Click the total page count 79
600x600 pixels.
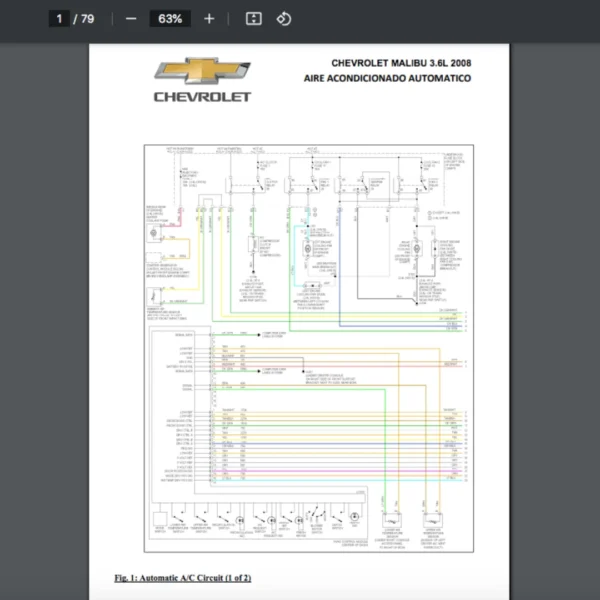coord(88,19)
